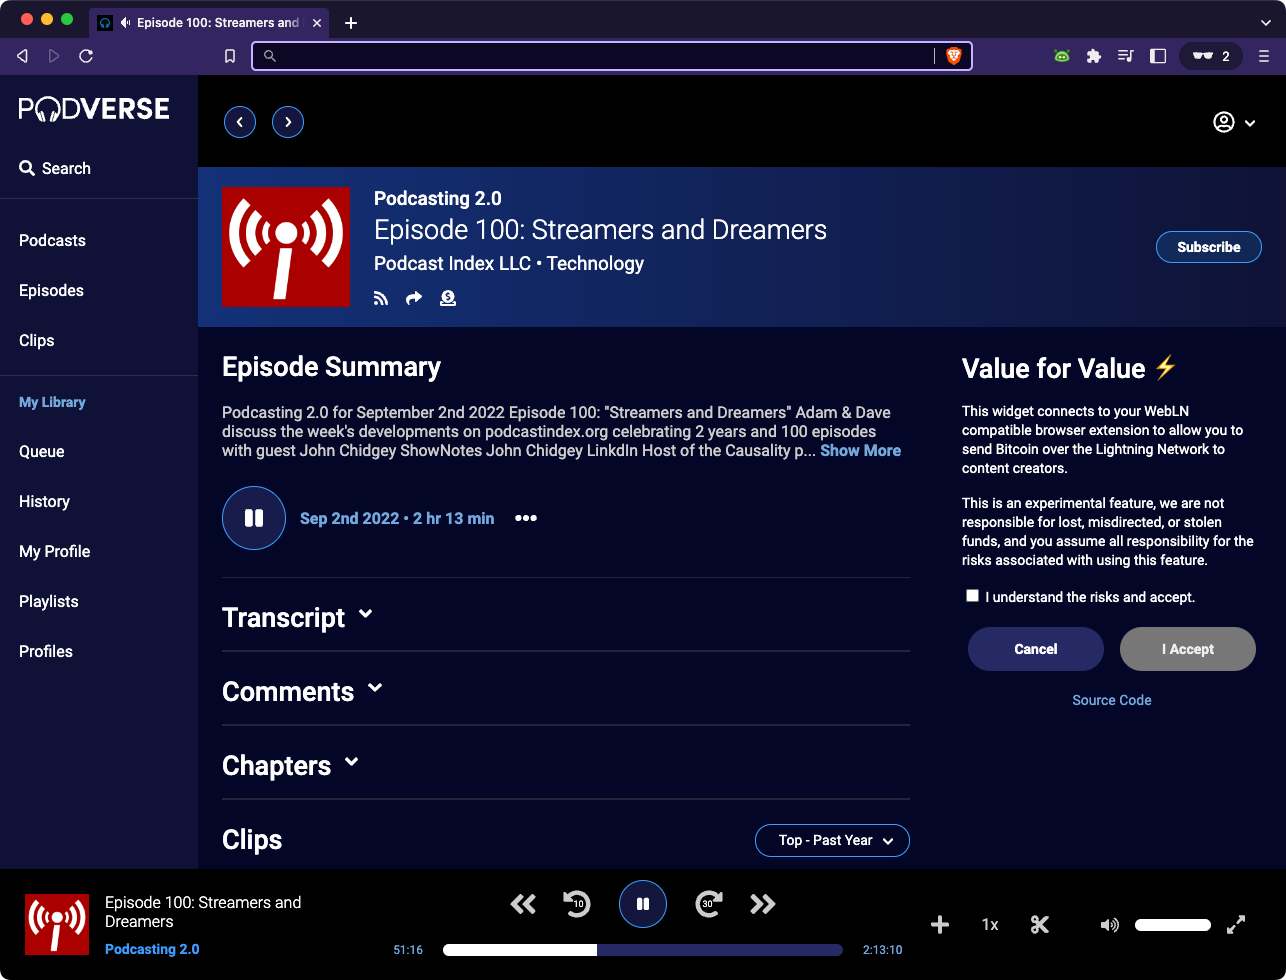Viewport: 1286px width, 980px height.
Task: Open a new browser tab
Action: tap(351, 23)
